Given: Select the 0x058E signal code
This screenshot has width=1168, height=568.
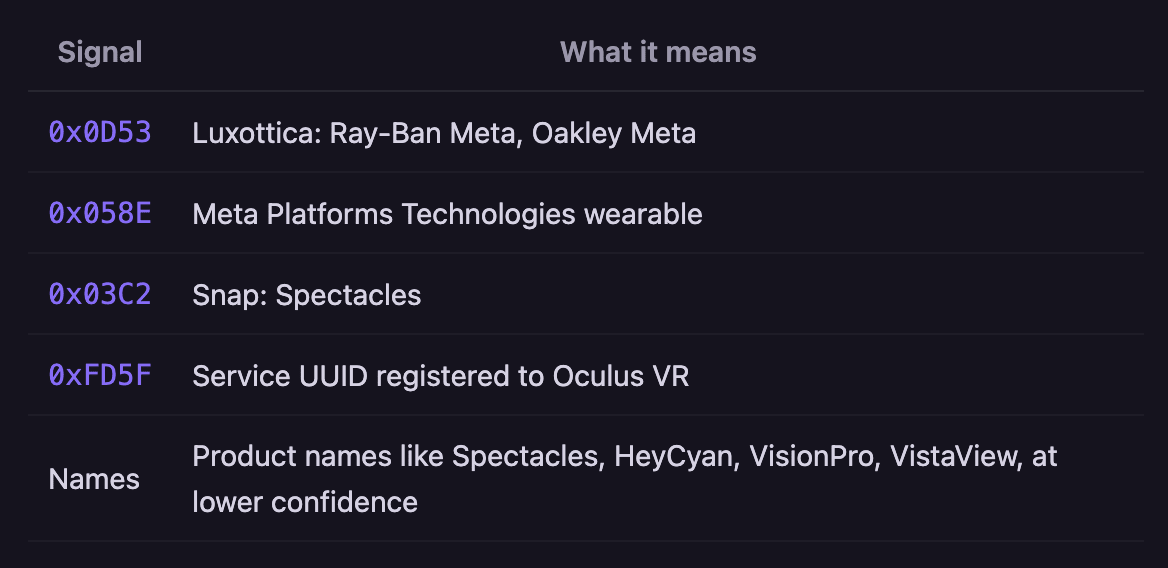Looking at the screenshot, I should pyautogui.click(x=100, y=214).
